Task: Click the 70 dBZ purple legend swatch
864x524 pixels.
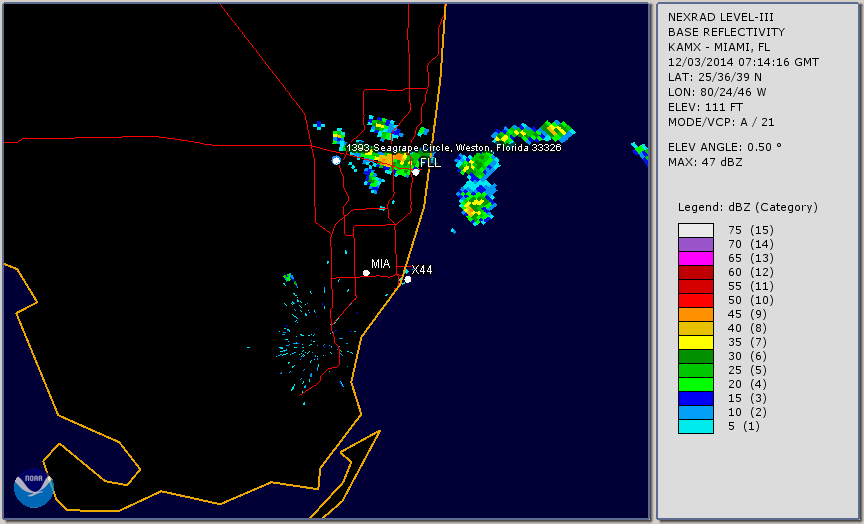Action: [x=696, y=244]
